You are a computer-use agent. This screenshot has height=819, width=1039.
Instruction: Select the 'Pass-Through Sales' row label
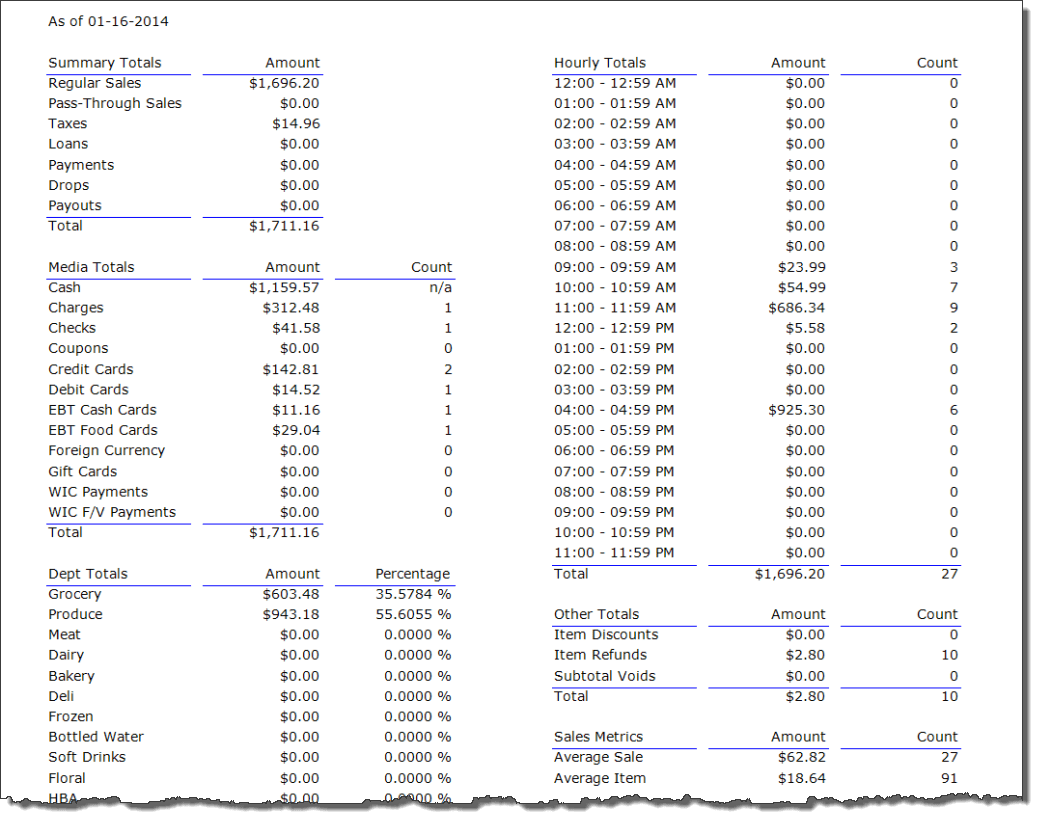pyautogui.click(x=115, y=103)
